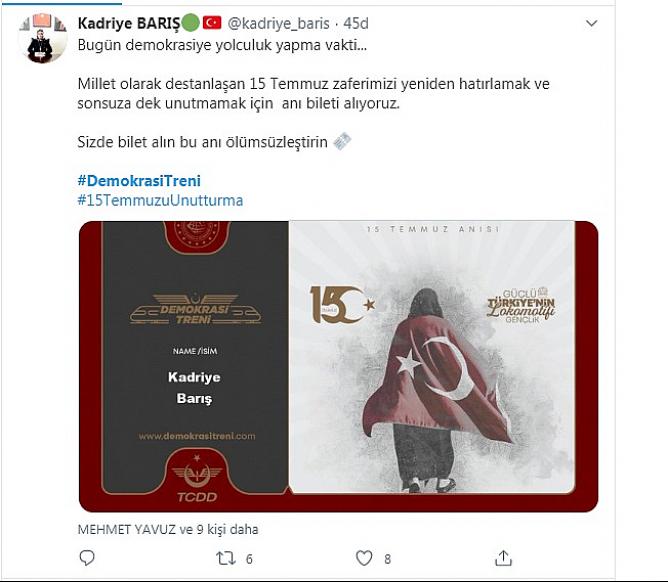Click the green circle badge beside name

tap(190, 23)
